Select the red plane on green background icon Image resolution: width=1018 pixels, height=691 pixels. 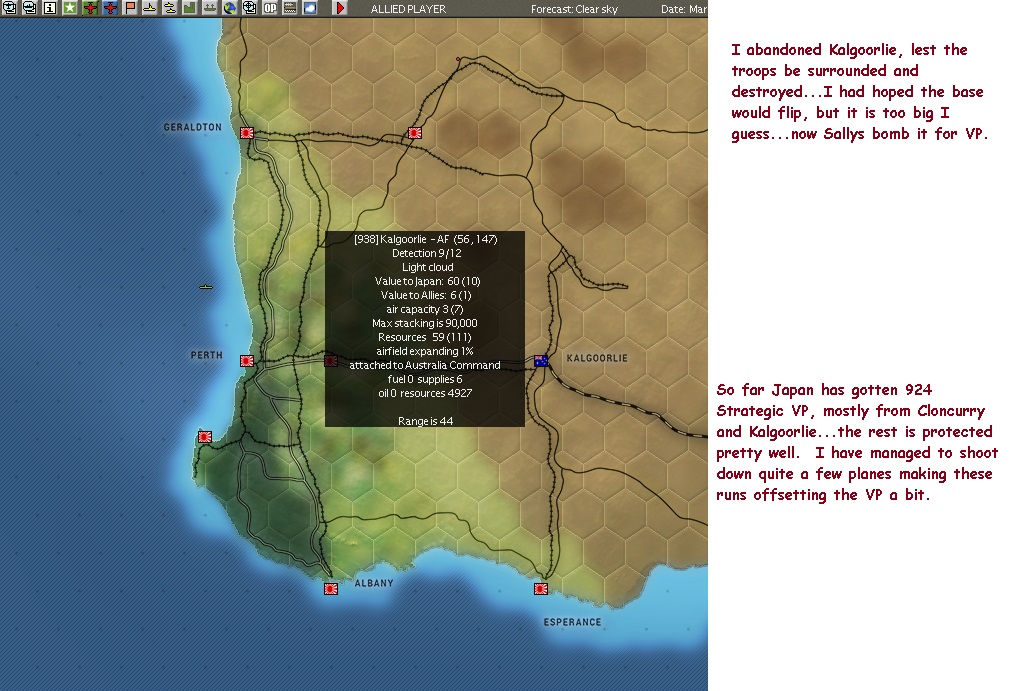click(x=90, y=8)
